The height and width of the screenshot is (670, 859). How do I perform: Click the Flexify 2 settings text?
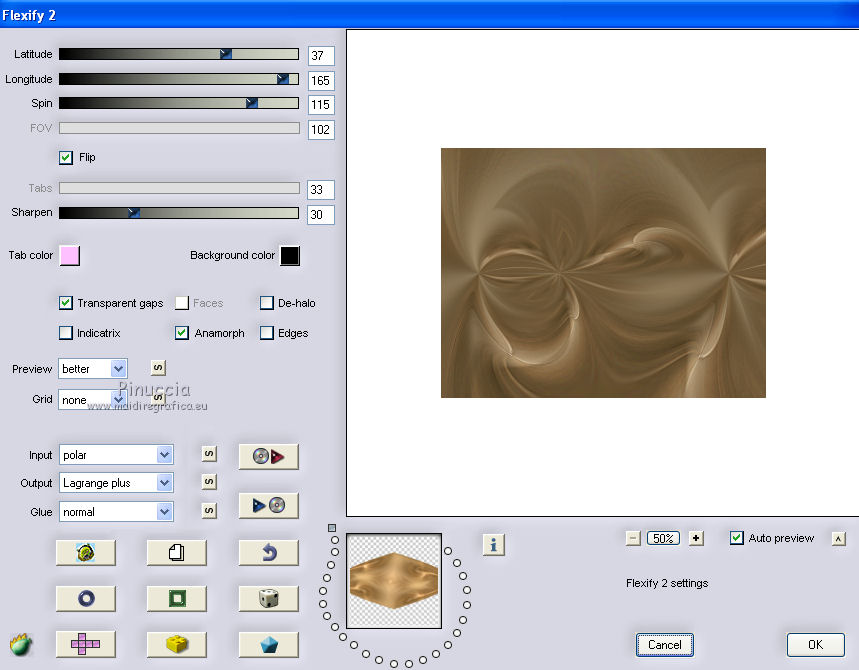(667, 583)
